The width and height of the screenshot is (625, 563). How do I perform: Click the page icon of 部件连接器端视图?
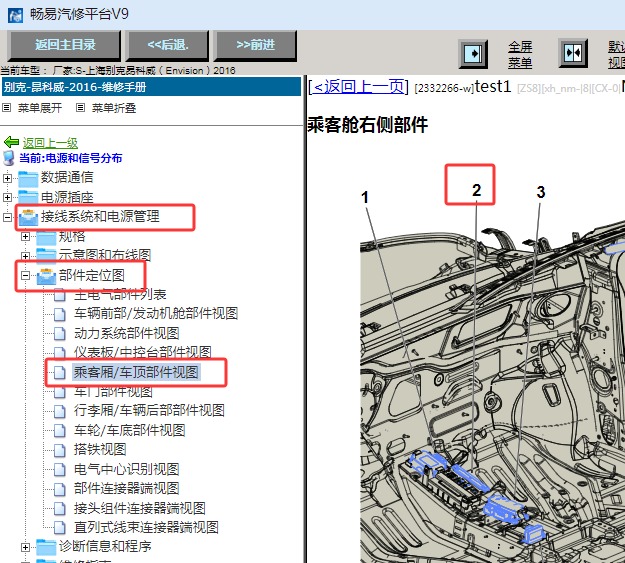click(x=60, y=489)
